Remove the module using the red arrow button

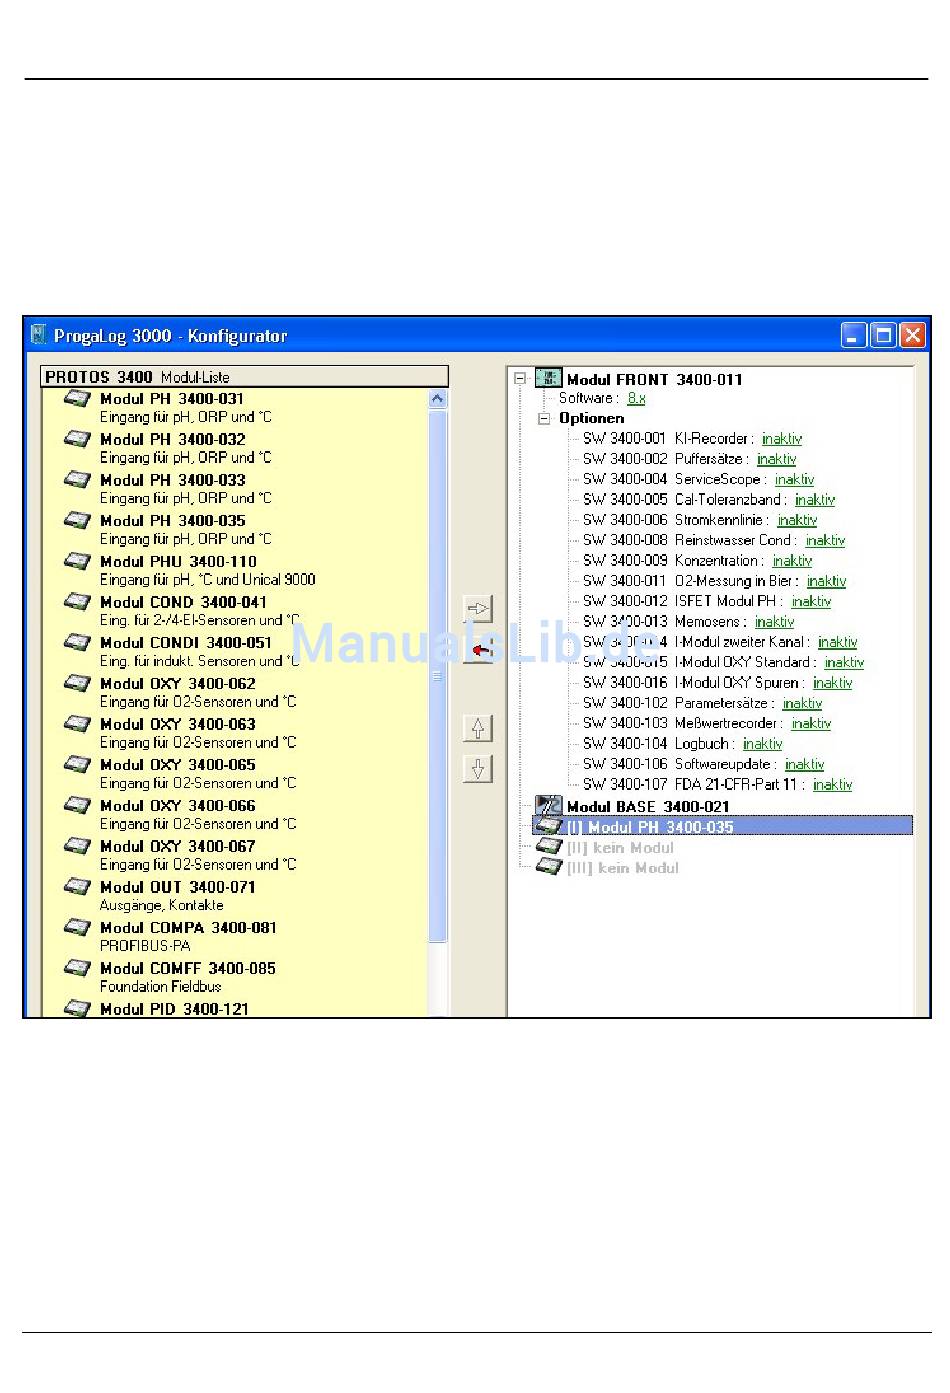pyautogui.click(x=478, y=650)
